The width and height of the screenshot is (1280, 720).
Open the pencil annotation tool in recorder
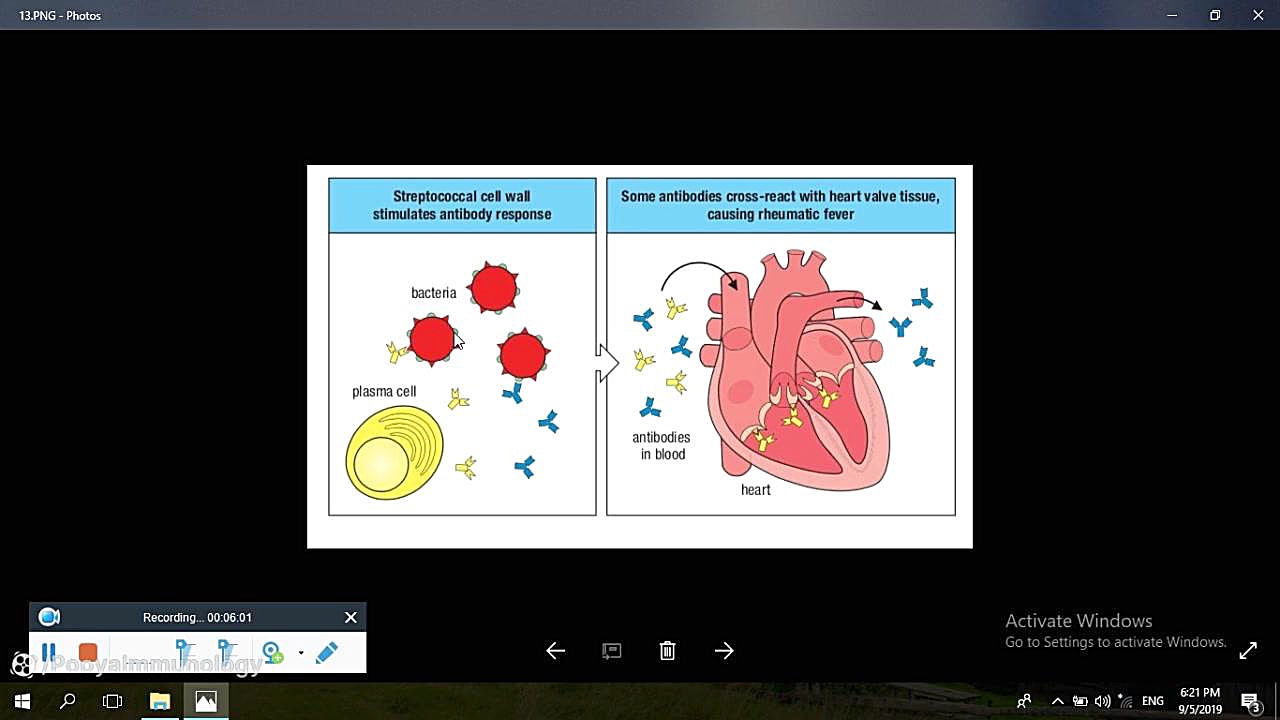326,653
